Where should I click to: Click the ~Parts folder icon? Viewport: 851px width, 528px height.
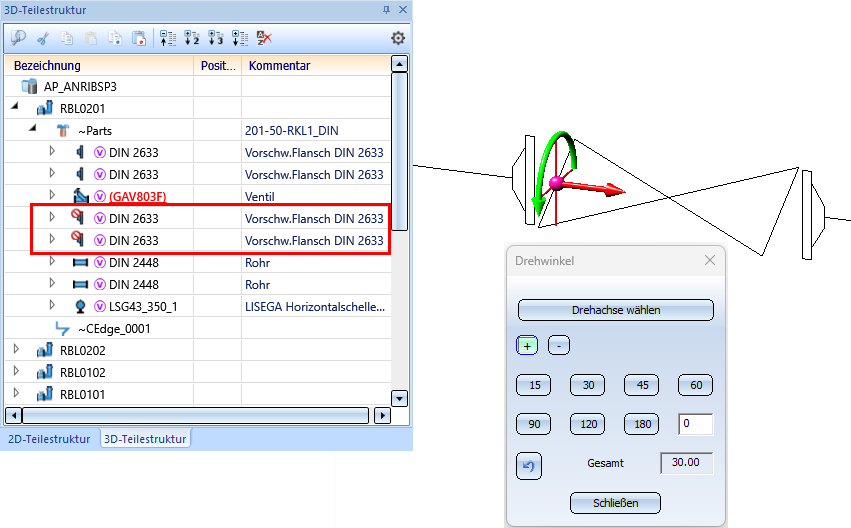click(x=63, y=130)
